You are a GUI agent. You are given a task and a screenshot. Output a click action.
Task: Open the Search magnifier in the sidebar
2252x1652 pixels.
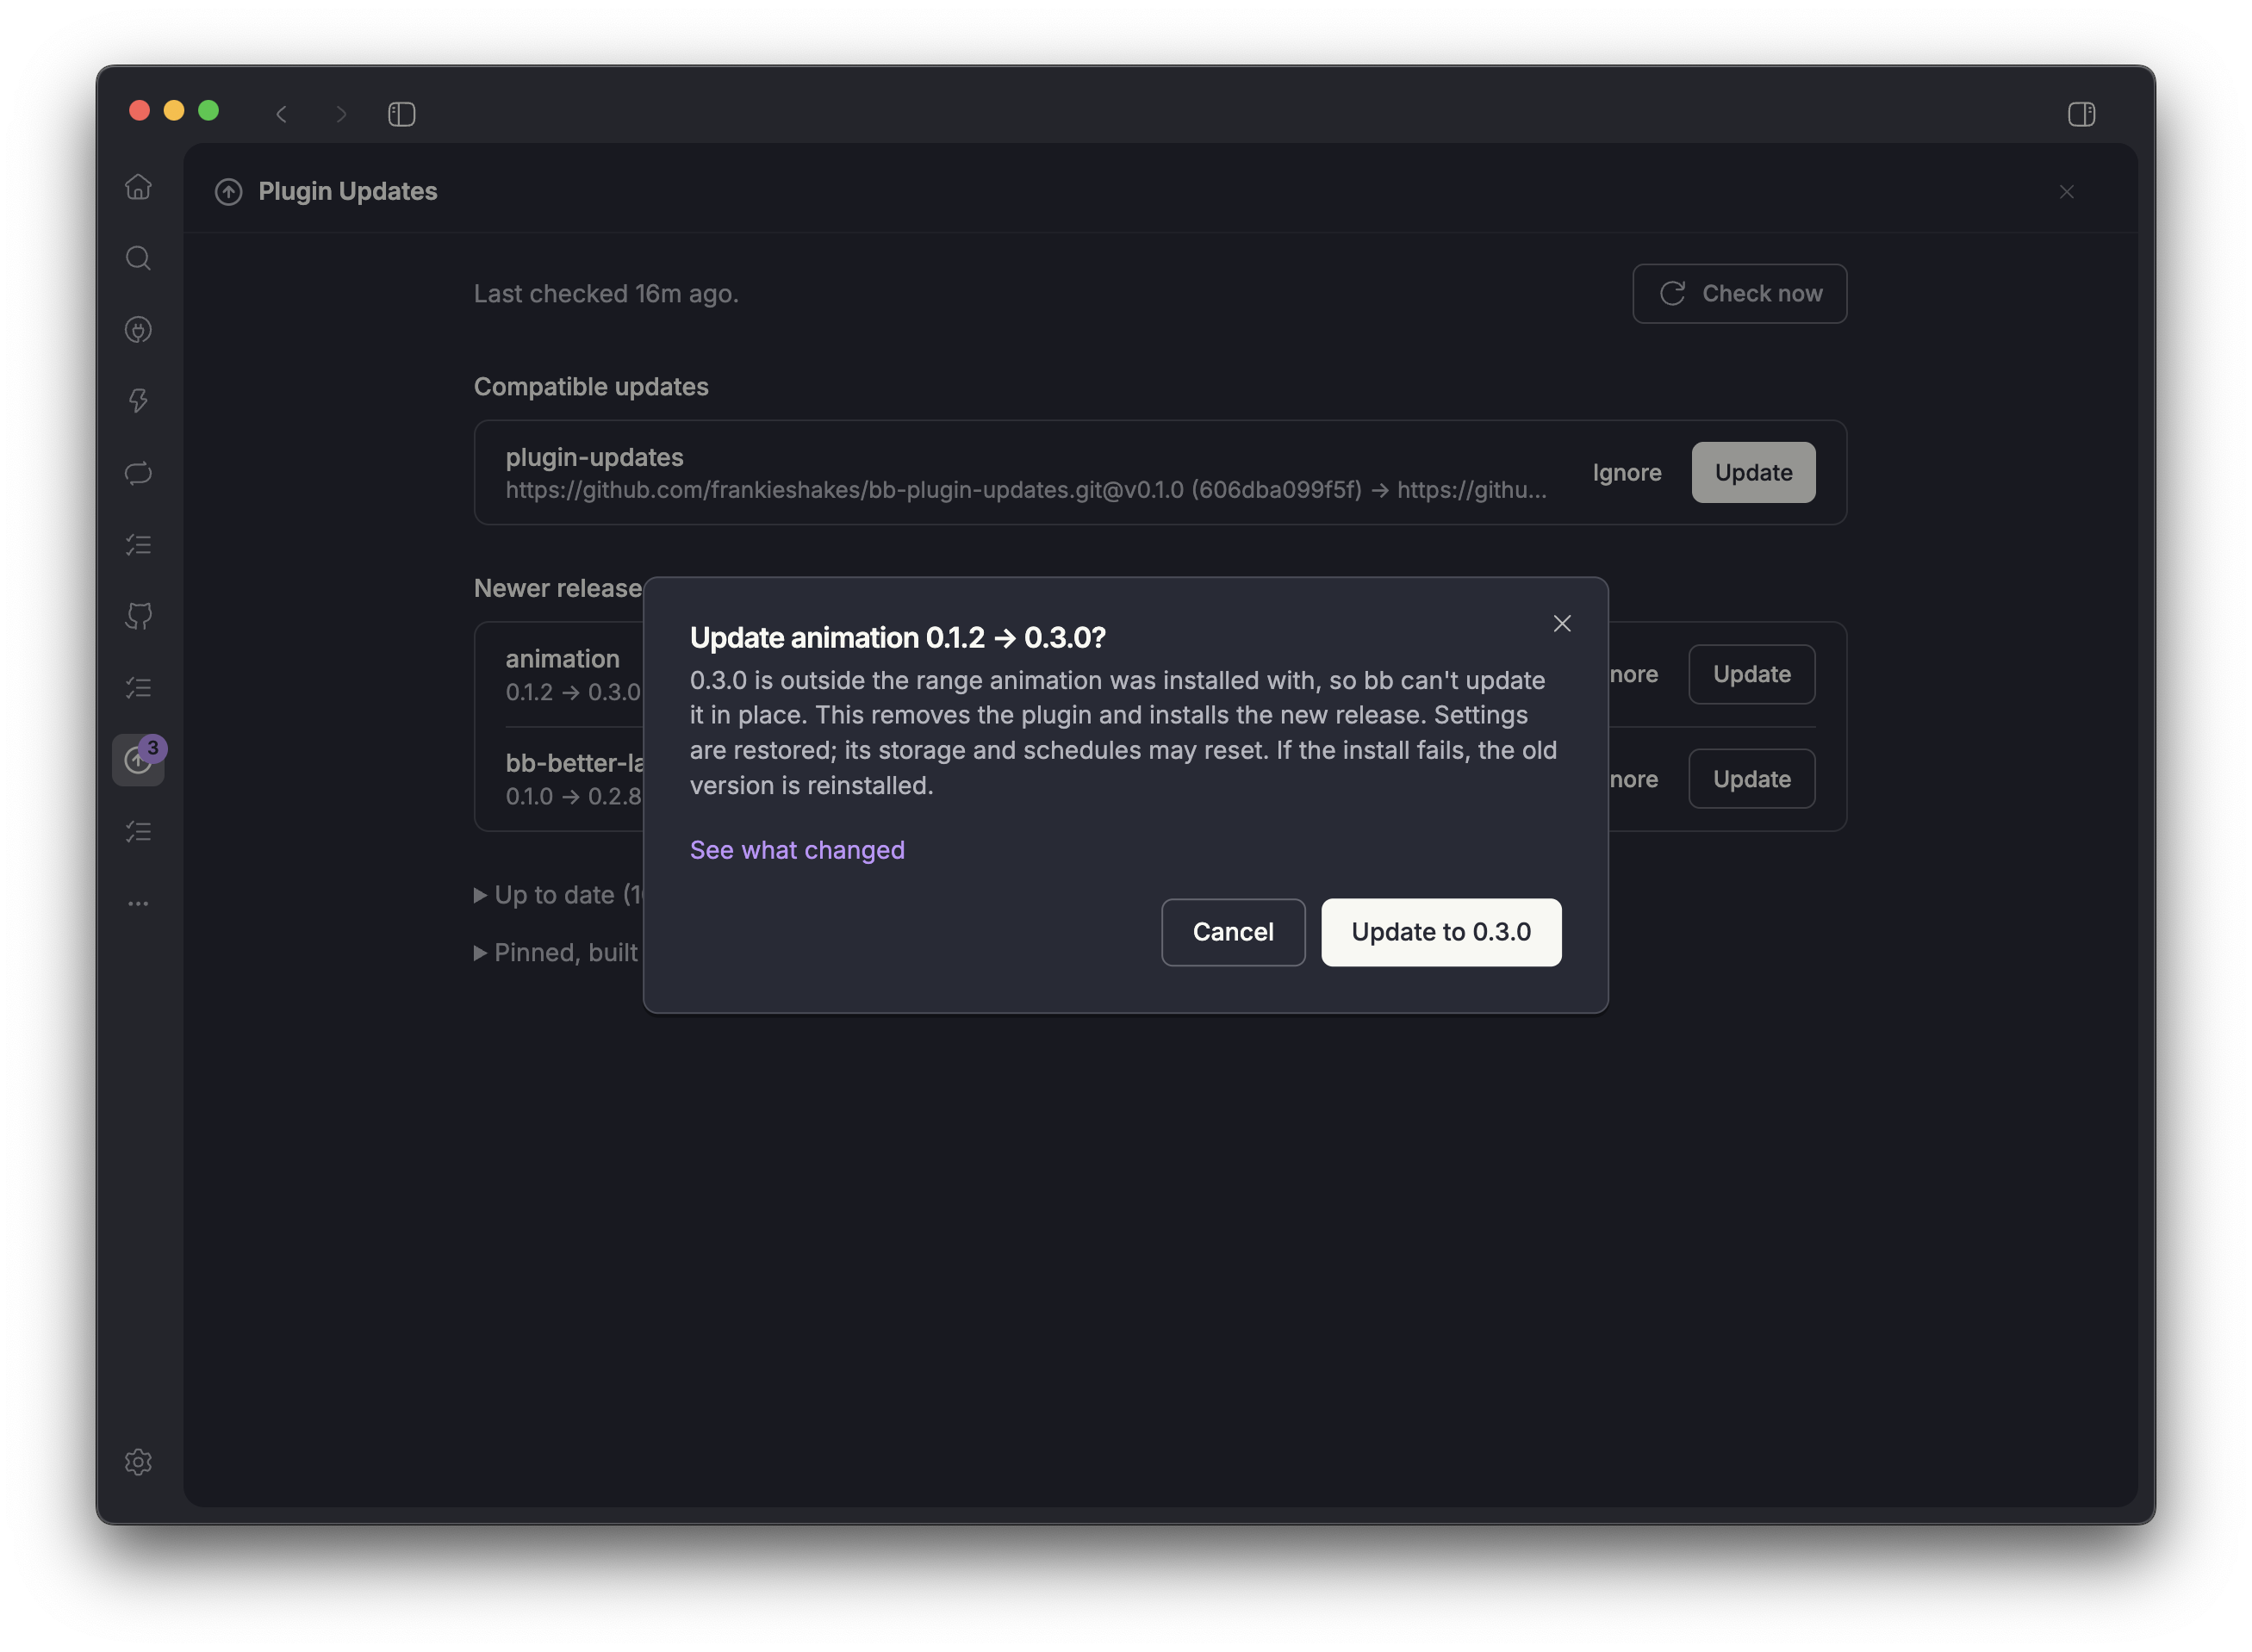pyautogui.click(x=138, y=258)
